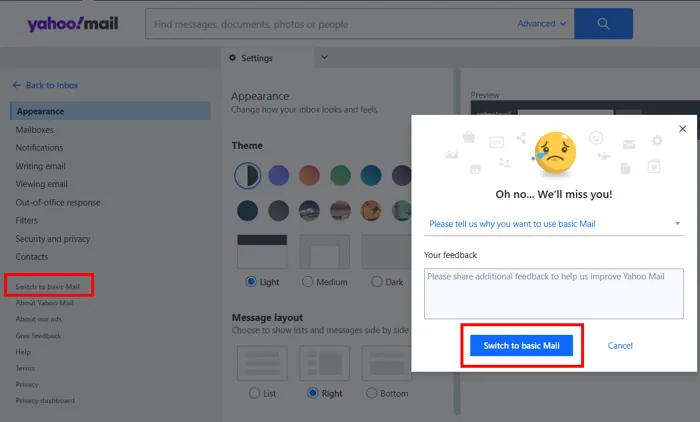
Task: Select the Medium mode radio button
Action: 307,281
